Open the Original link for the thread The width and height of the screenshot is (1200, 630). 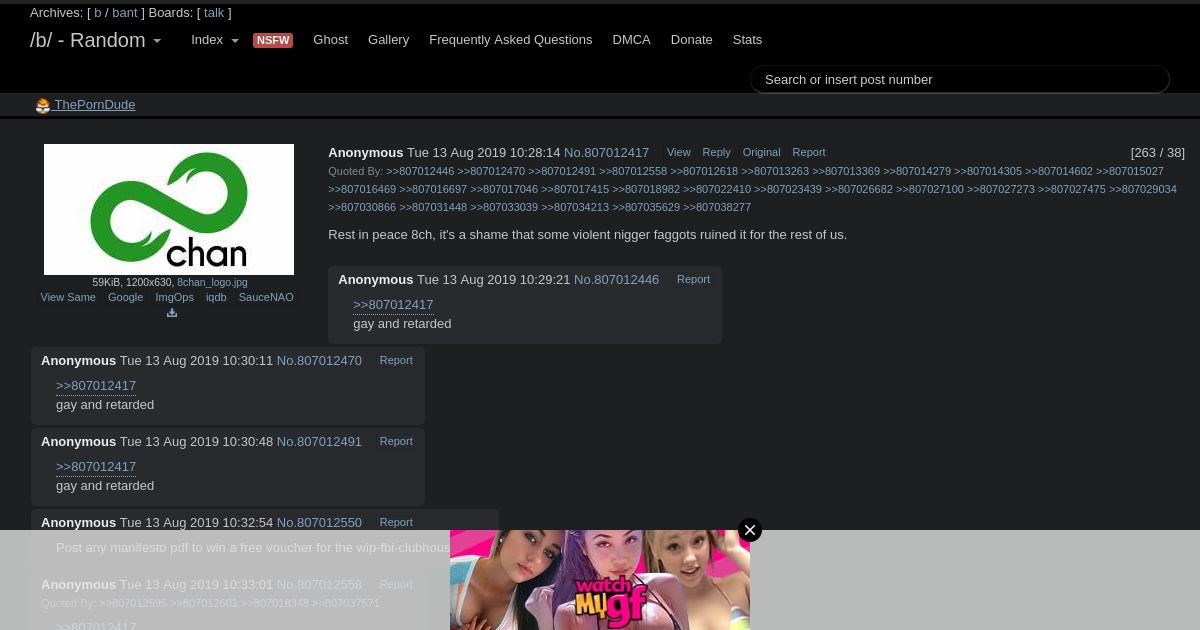click(761, 153)
